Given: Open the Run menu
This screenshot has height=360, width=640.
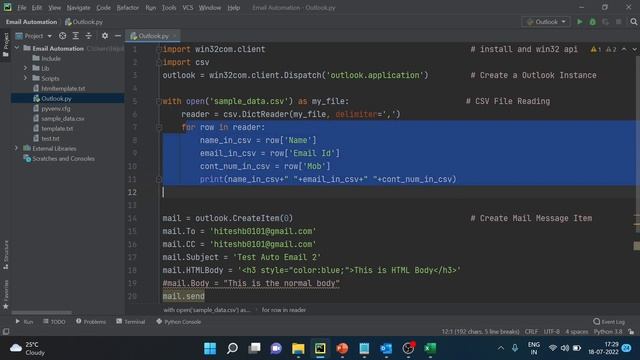Looking at the screenshot, I should (151, 8).
